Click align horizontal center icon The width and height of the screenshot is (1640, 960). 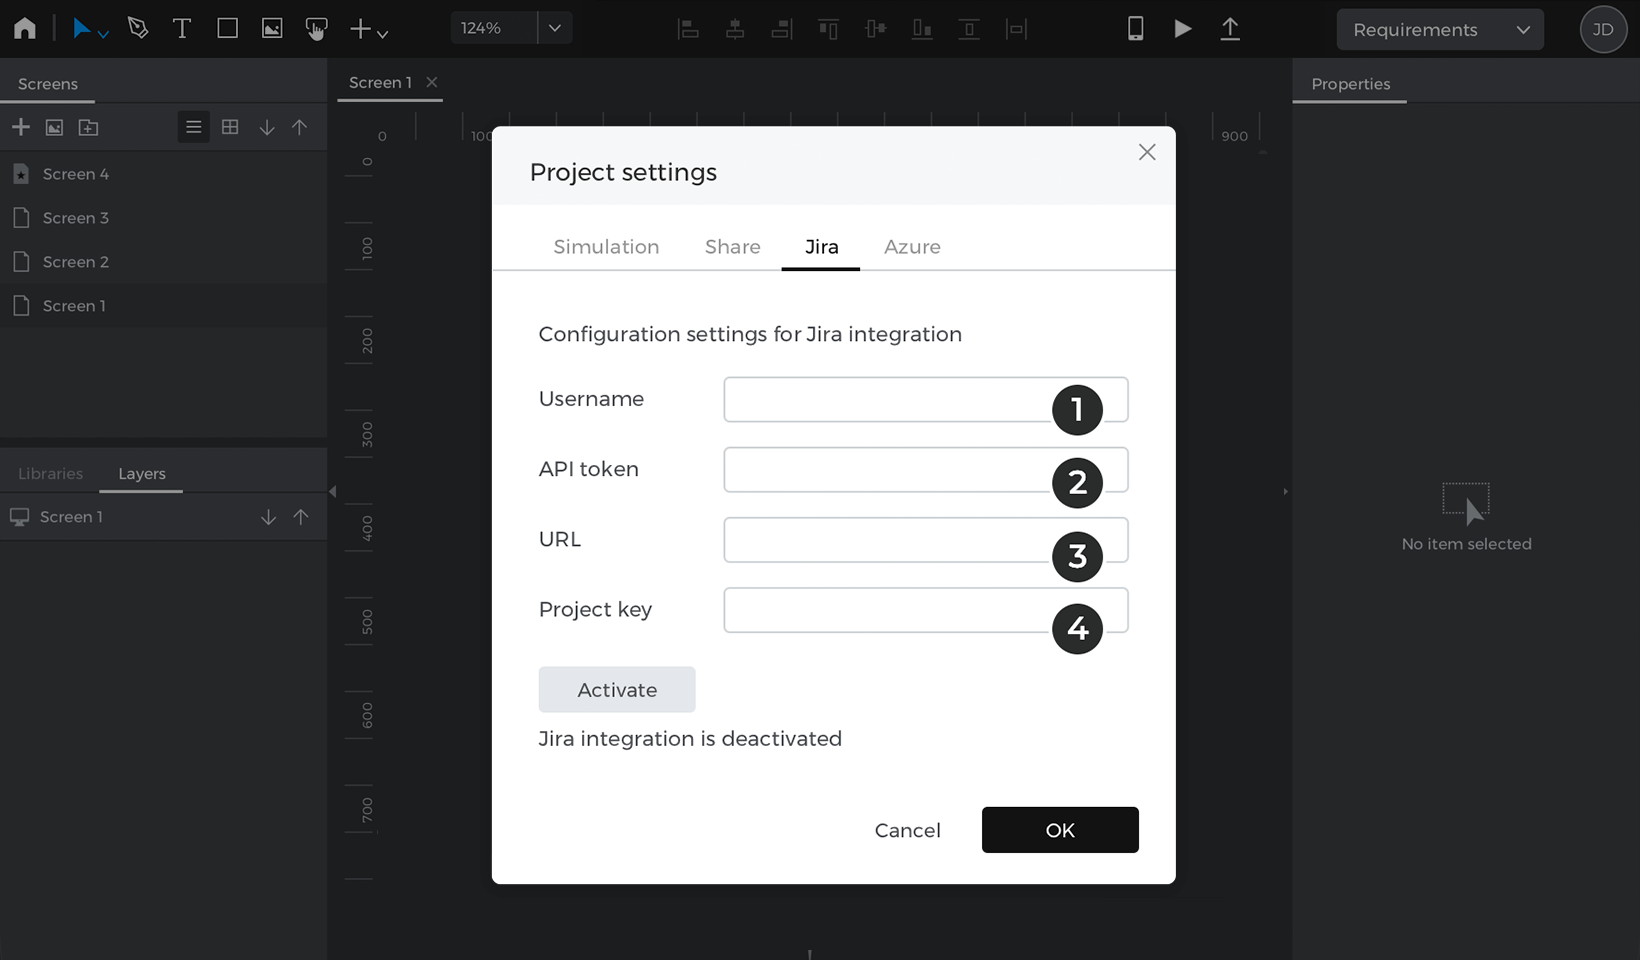pos(735,29)
